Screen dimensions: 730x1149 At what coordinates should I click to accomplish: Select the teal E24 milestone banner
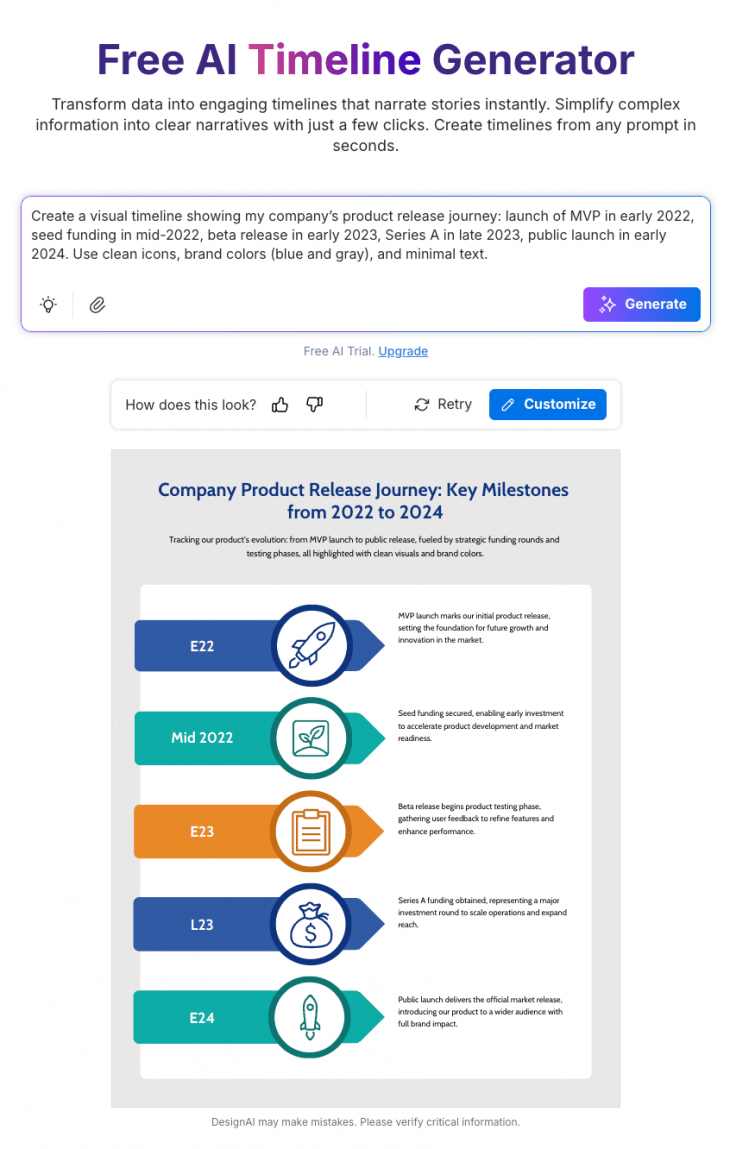pos(202,1017)
